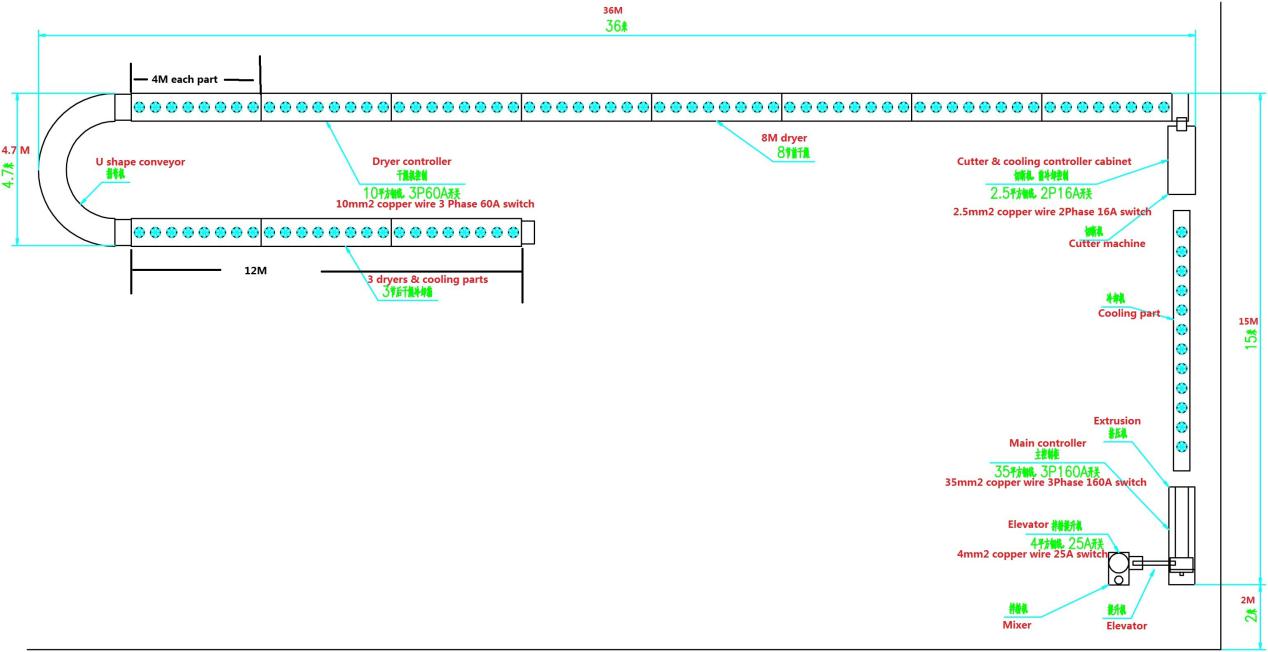Image resolution: width=1268 pixels, height=652 pixels.
Task: Select the red 4.7 M height label
Action: point(17,151)
